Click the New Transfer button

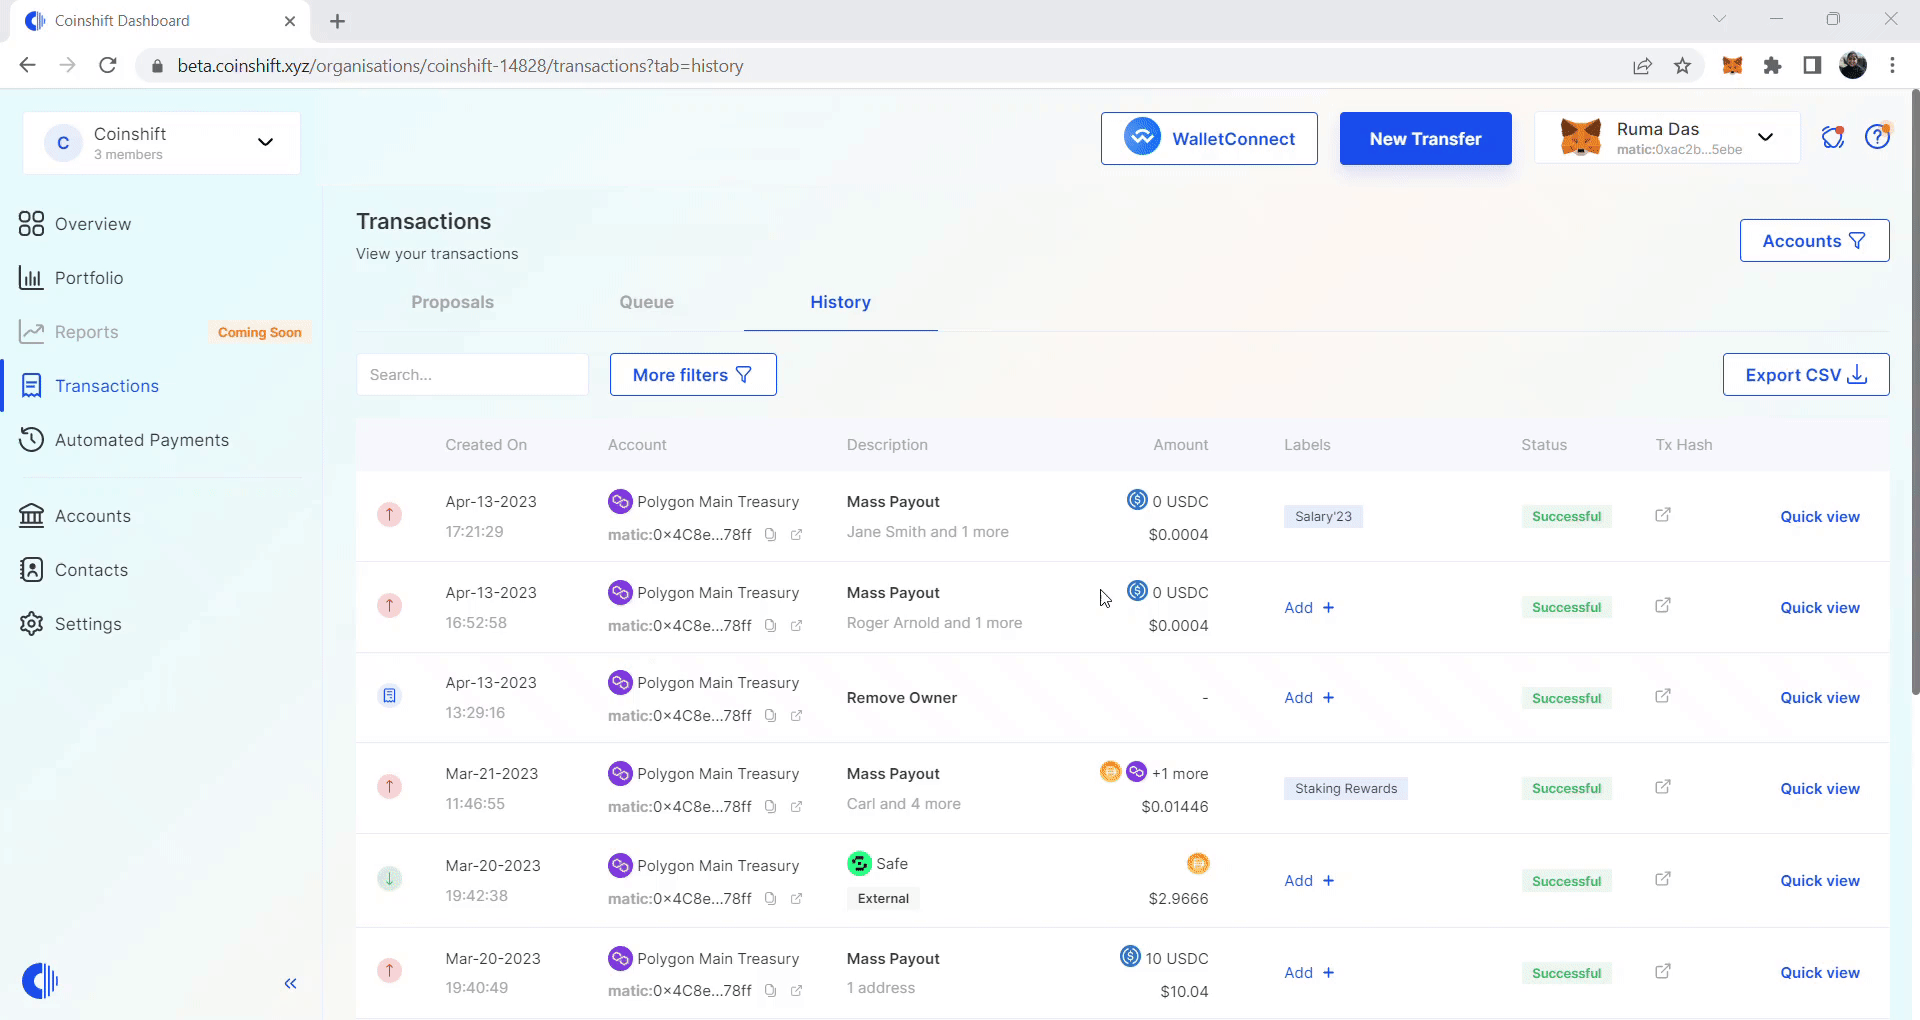point(1425,139)
